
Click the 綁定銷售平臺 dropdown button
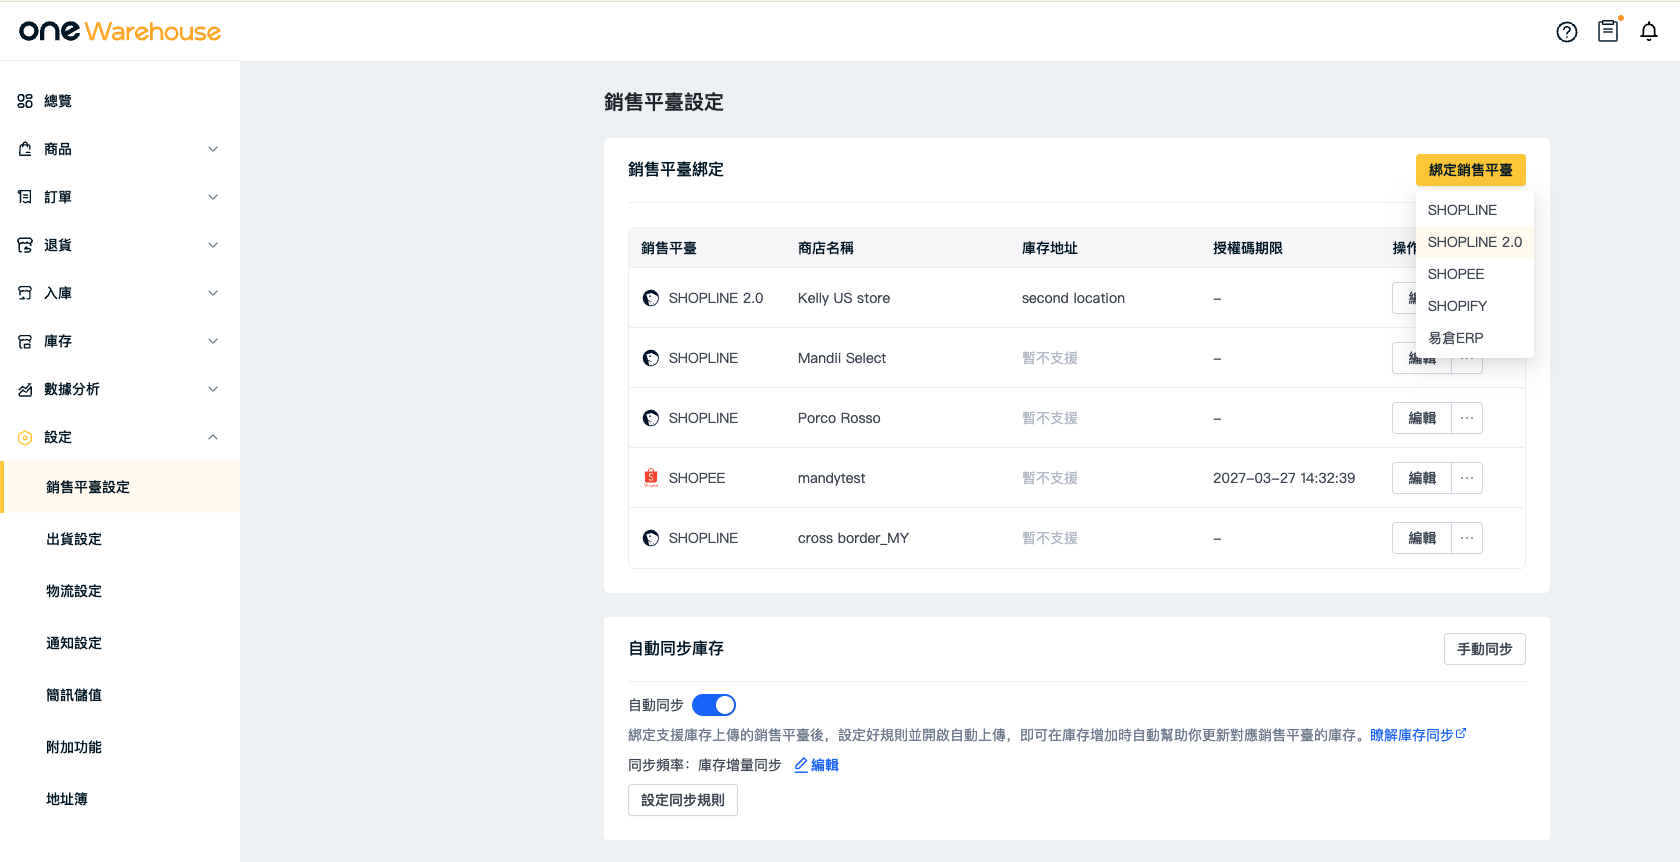tap(1471, 170)
